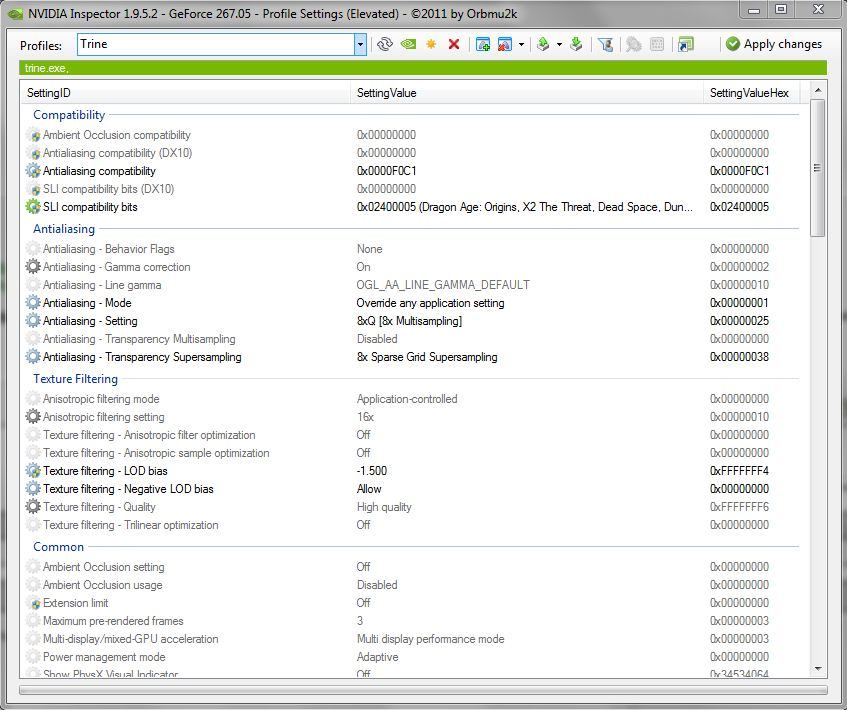Select the '8xQ [8x Multisampling]' value
847x710 pixels.
[x=409, y=321]
